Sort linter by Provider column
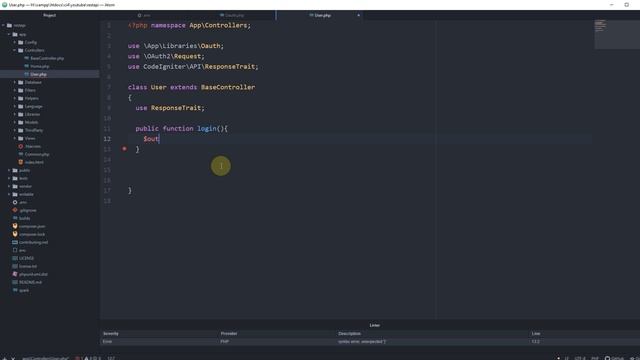The width and height of the screenshot is (640, 360). [x=229, y=333]
